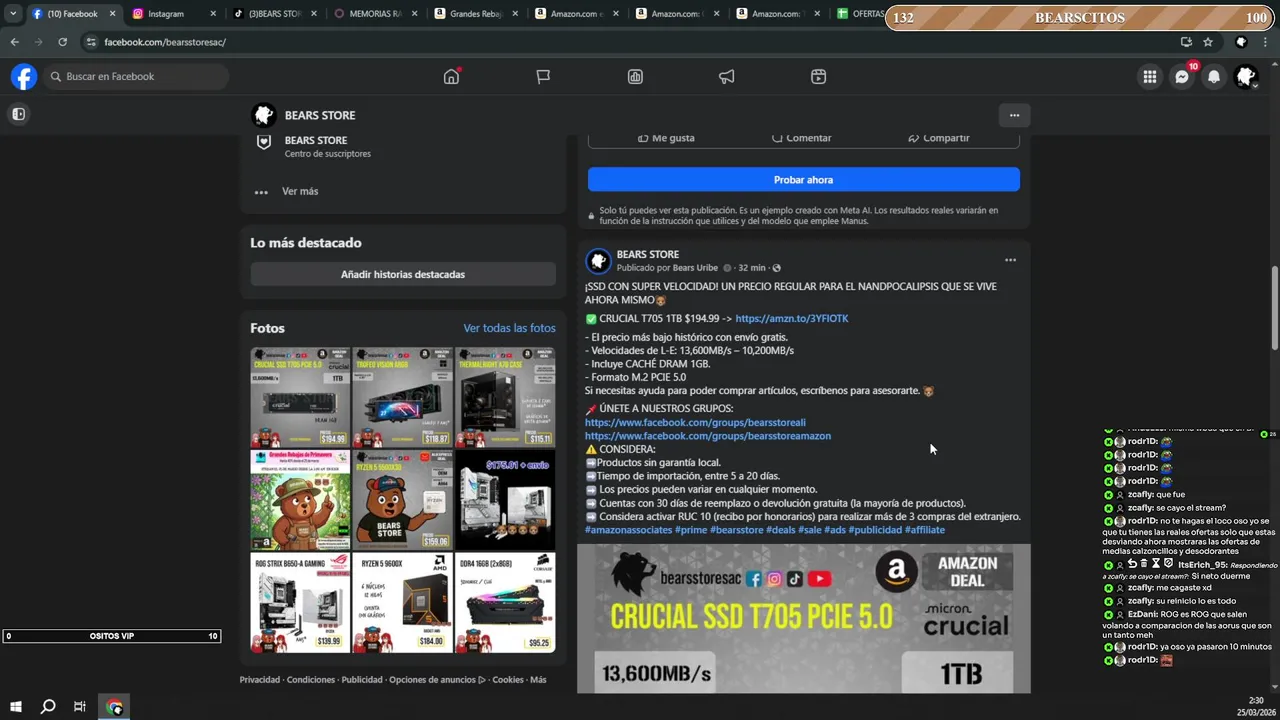The width and height of the screenshot is (1280, 720).
Task: Click the browser address bar URL
Action: [165, 42]
